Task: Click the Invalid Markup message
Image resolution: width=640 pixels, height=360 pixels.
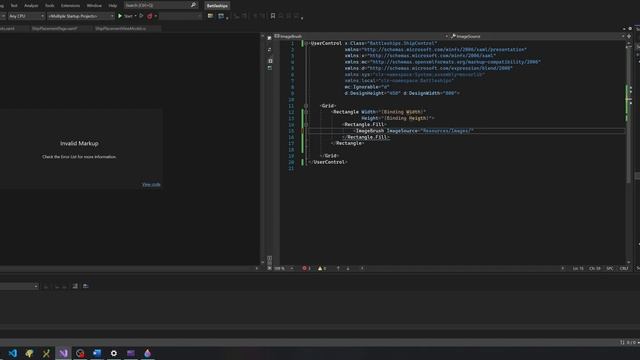Action: (x=79, y=143)
